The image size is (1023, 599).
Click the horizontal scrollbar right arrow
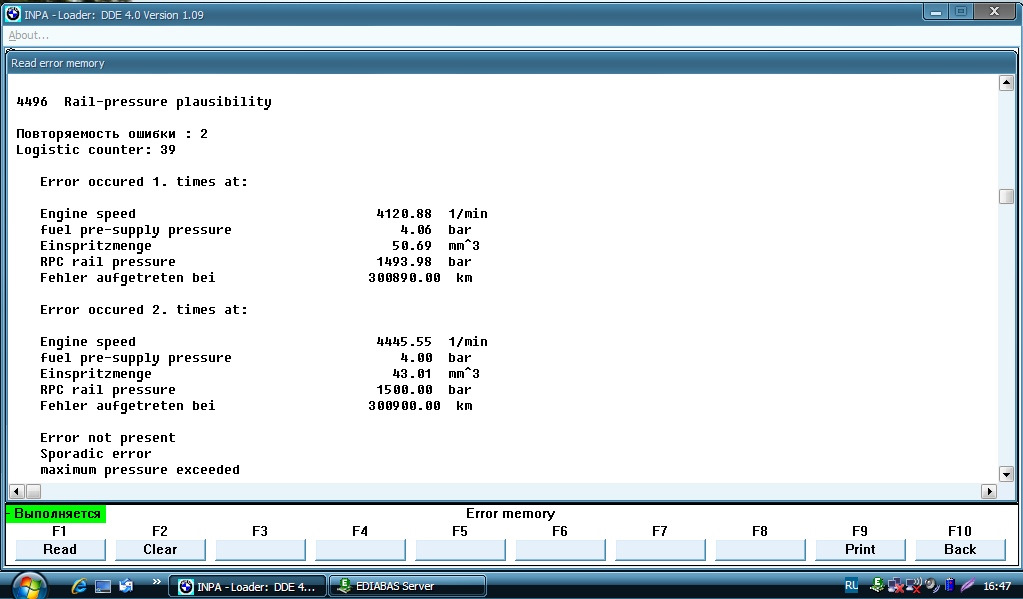tap(989, 491)
